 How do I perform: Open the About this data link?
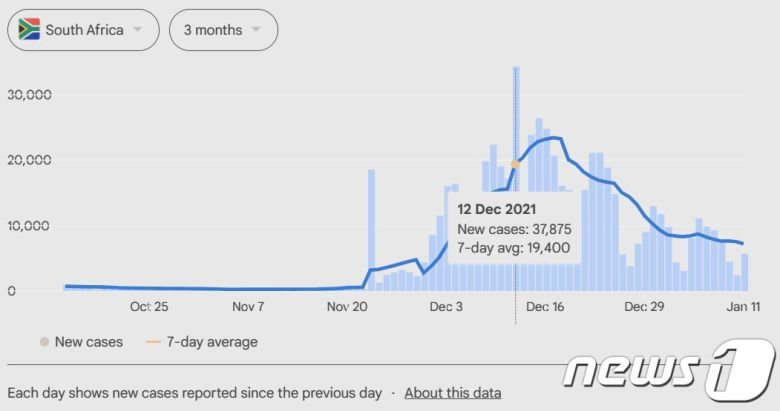(453, 393)
